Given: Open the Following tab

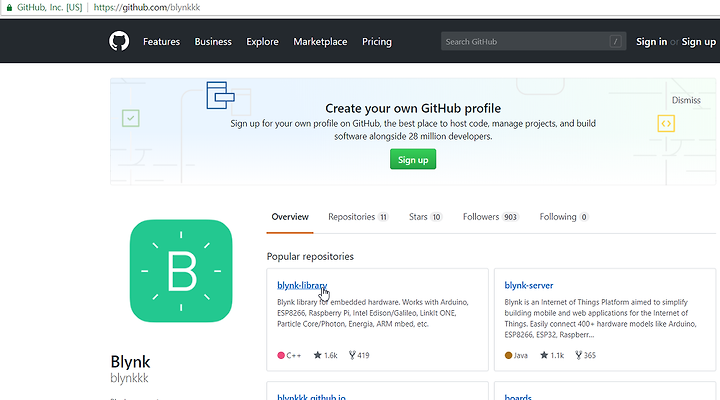Looking at the screenshot, I should click(x=564, y=217).
